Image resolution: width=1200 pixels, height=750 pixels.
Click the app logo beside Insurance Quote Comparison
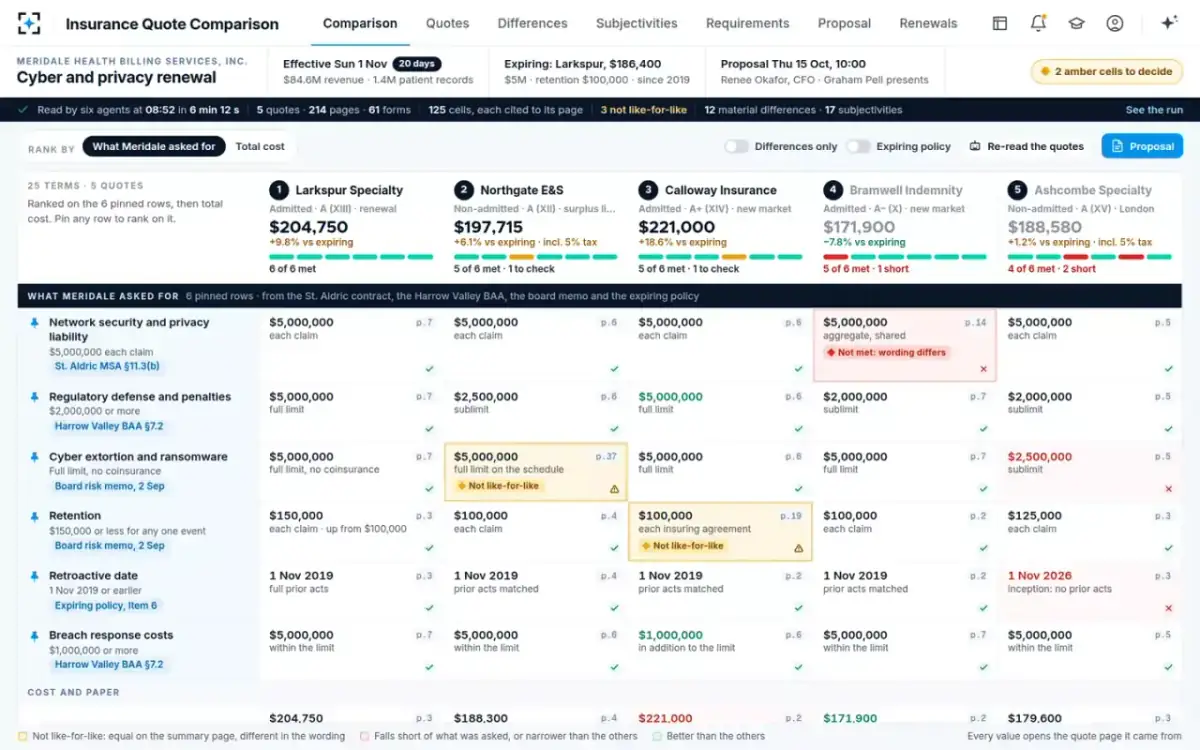(x=29, y=23)
